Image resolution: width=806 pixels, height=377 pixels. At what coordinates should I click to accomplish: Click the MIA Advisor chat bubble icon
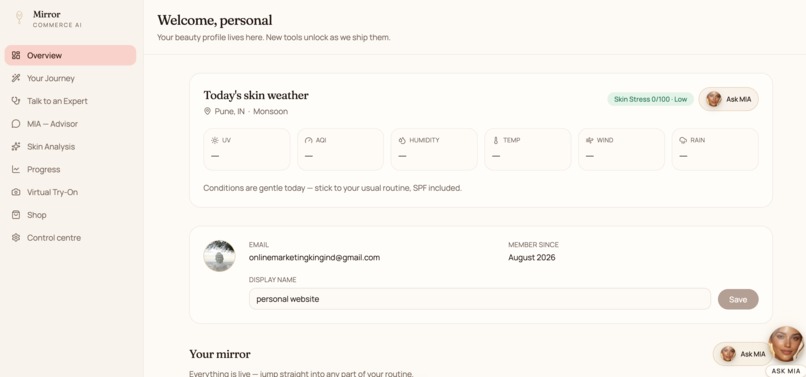(16, 123)
